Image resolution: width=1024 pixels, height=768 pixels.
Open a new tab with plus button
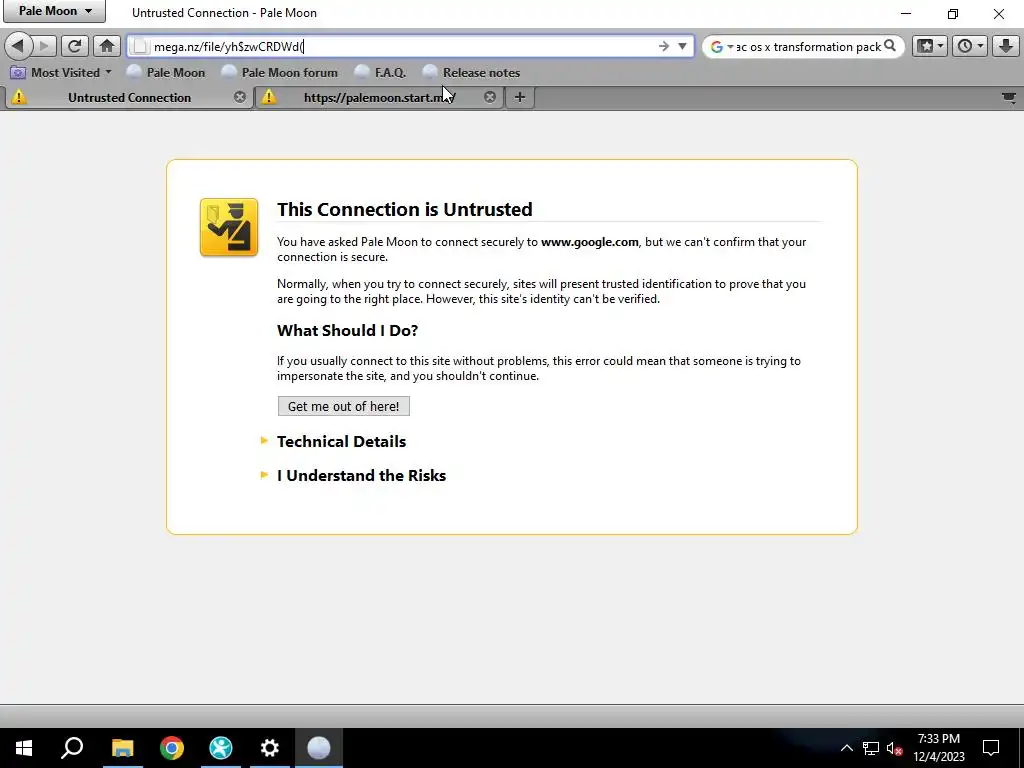click(520, 97)
